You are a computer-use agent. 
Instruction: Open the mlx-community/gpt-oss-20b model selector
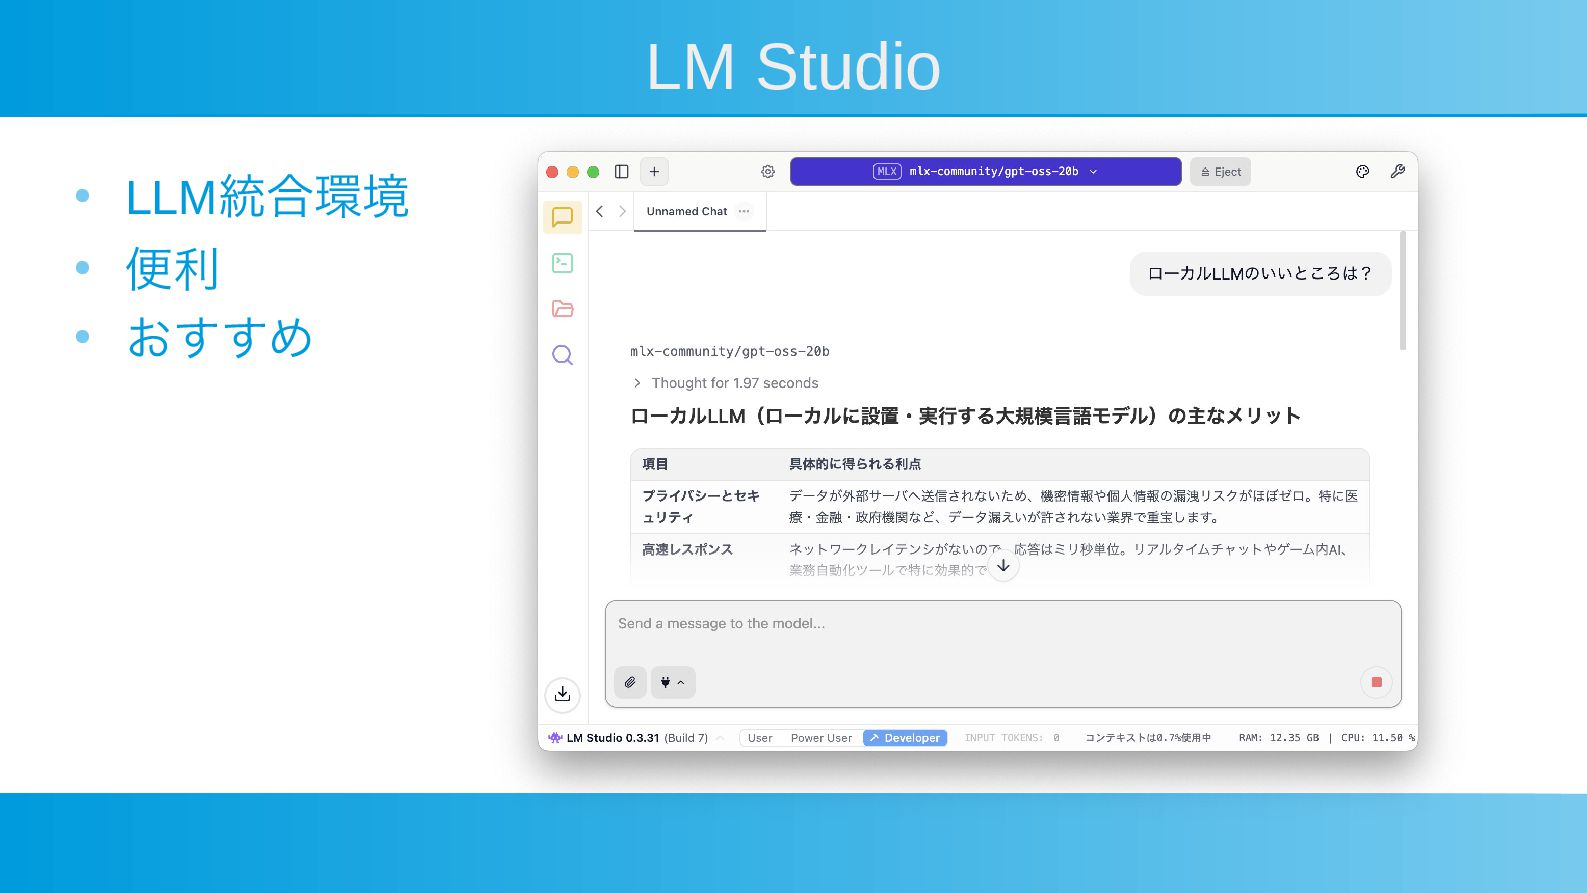click(986, 172)
